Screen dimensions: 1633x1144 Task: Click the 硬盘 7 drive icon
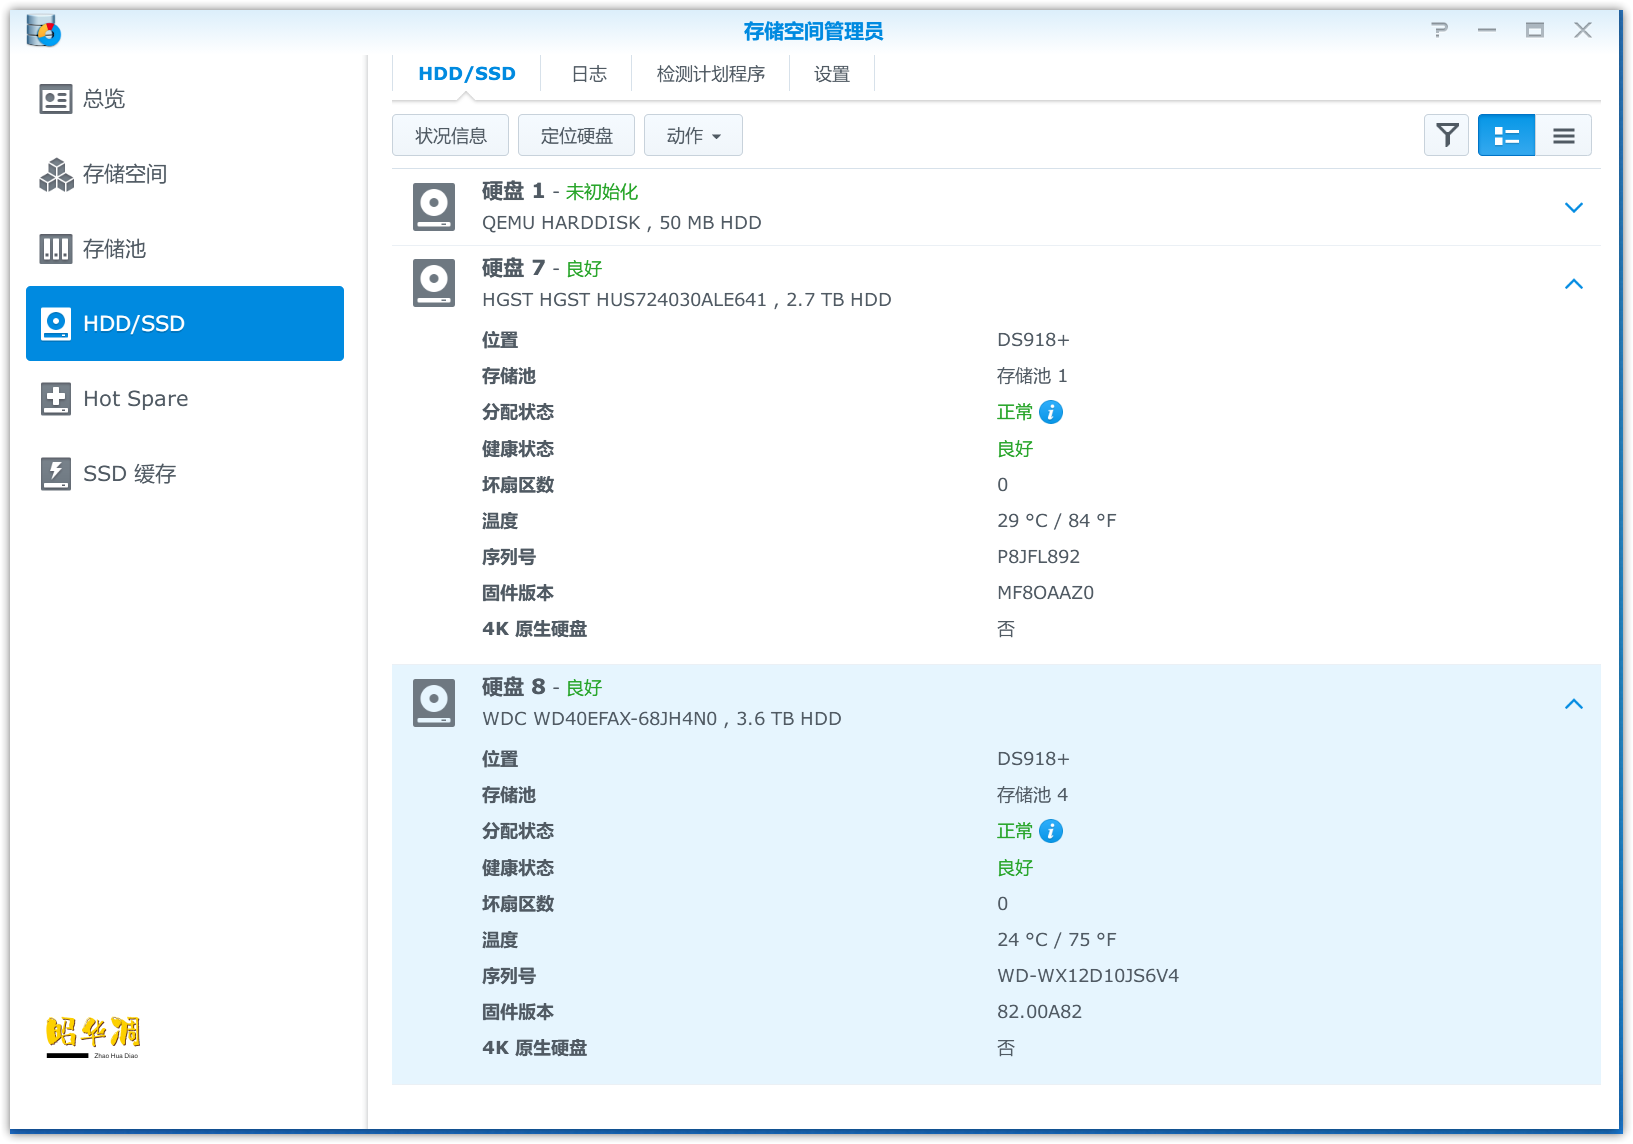(x=434, y=283)
